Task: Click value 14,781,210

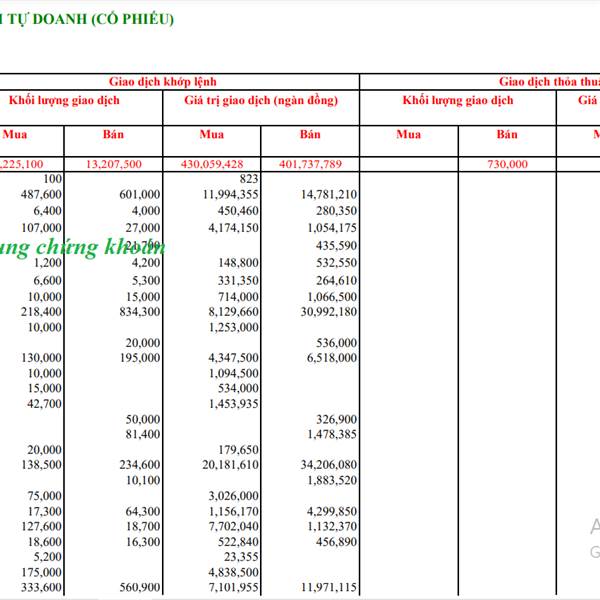Action: pos(329,194)
